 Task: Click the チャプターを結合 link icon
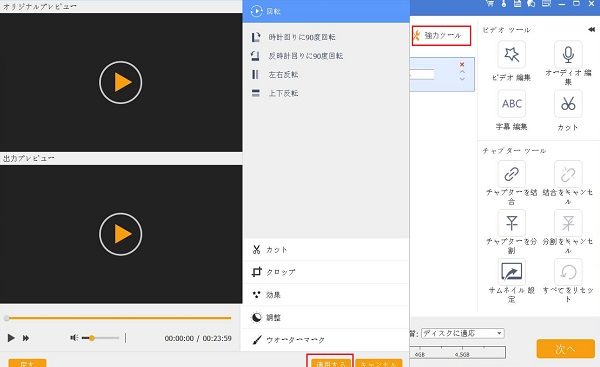511,174
